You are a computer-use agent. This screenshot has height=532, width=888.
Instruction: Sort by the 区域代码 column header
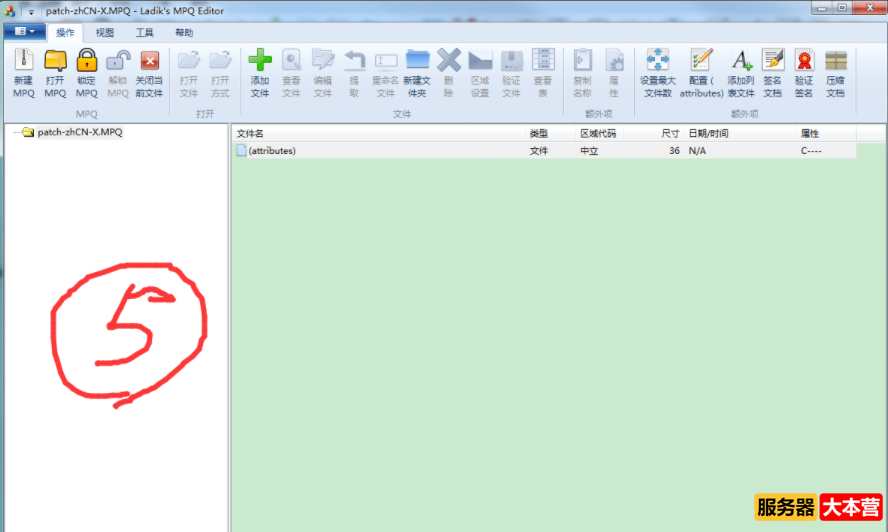coord(600,134)
